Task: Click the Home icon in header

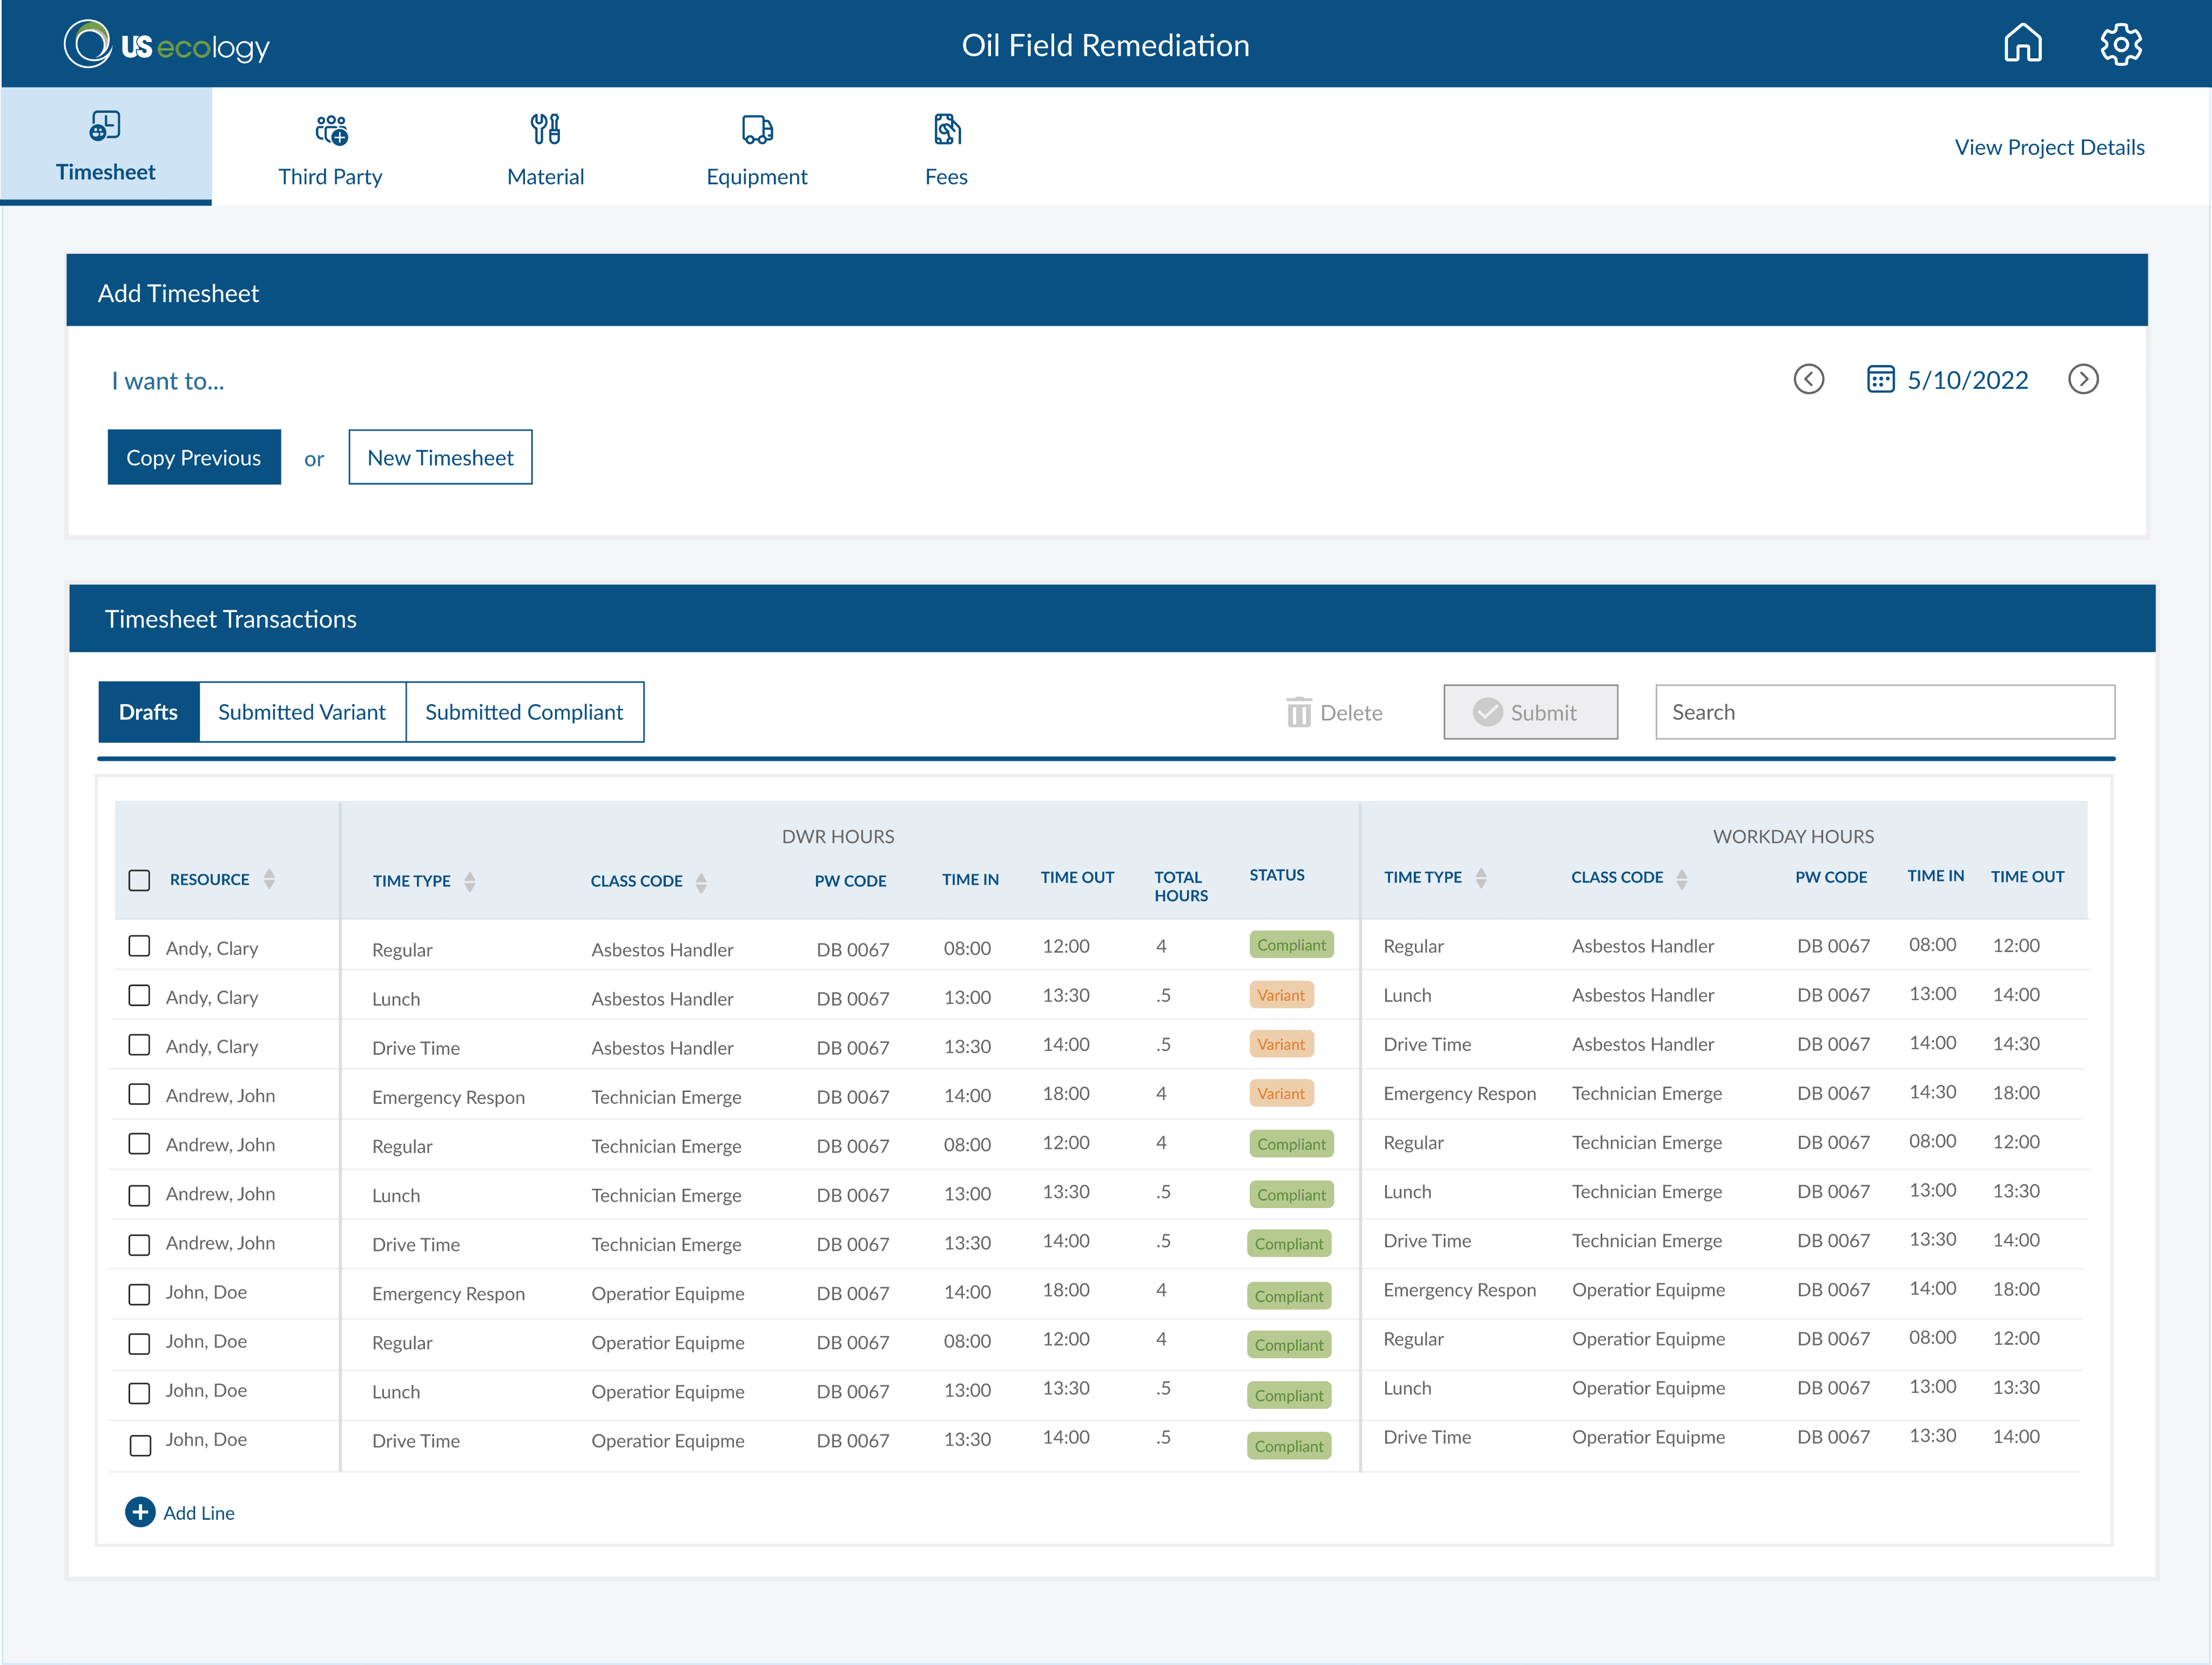Action: pos(2022,44)
